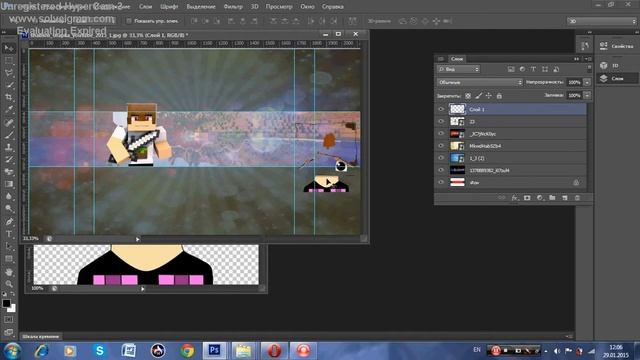Lock image pixels brush icon
This screenshot has height=360, width=640.
coord(478,96)
